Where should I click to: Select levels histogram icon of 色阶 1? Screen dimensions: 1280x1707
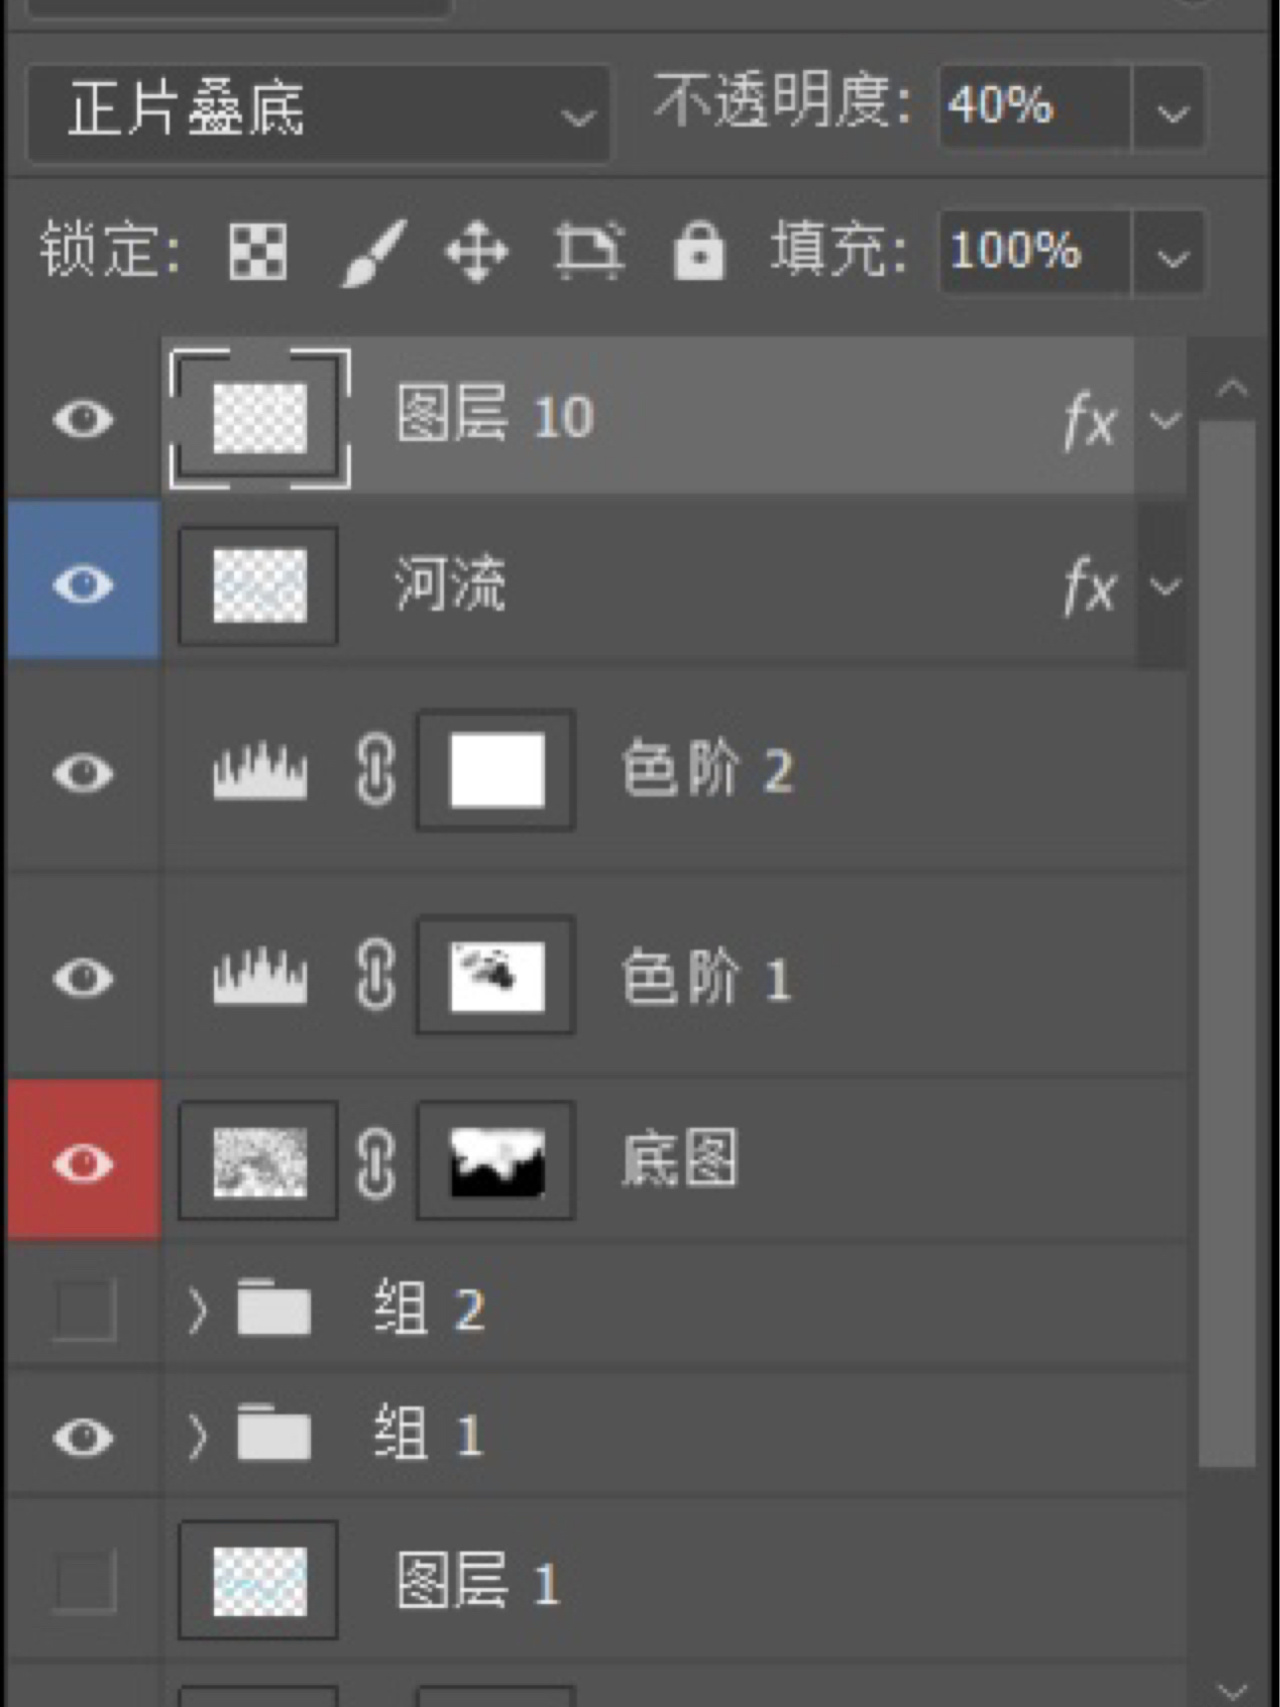(x=260, y=975)
